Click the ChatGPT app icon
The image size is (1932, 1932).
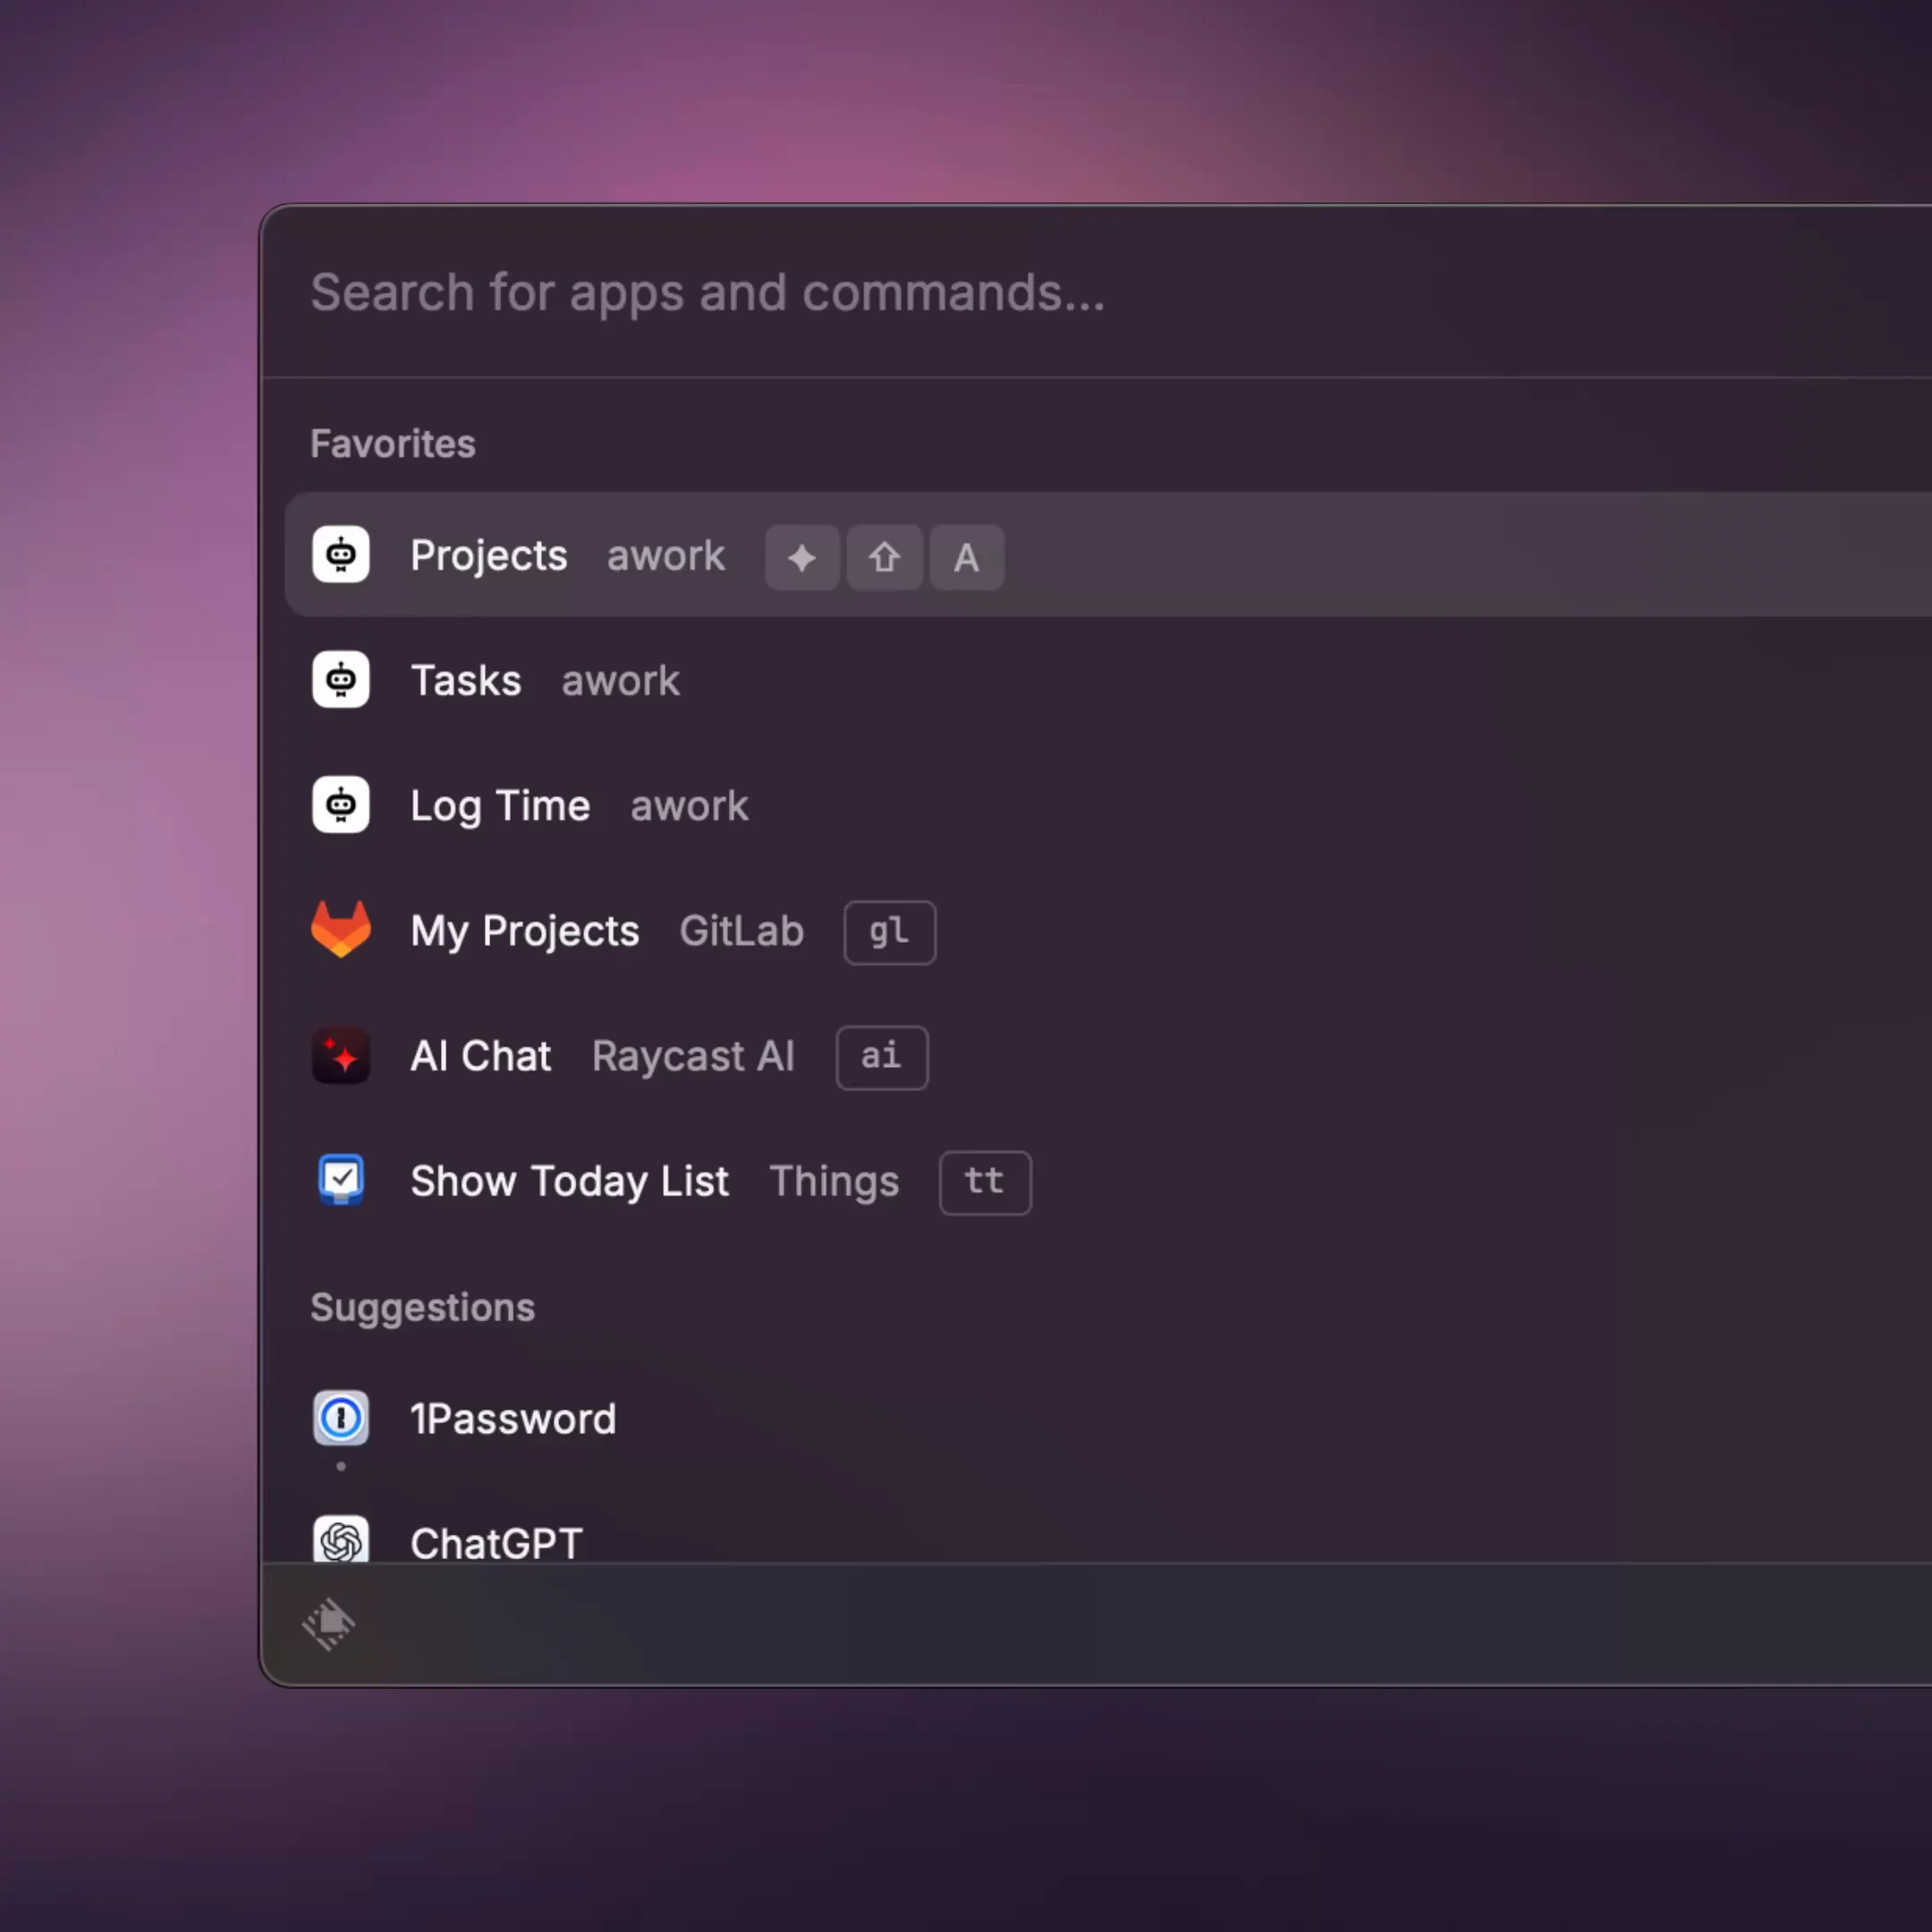click(x=340, y=1541)
